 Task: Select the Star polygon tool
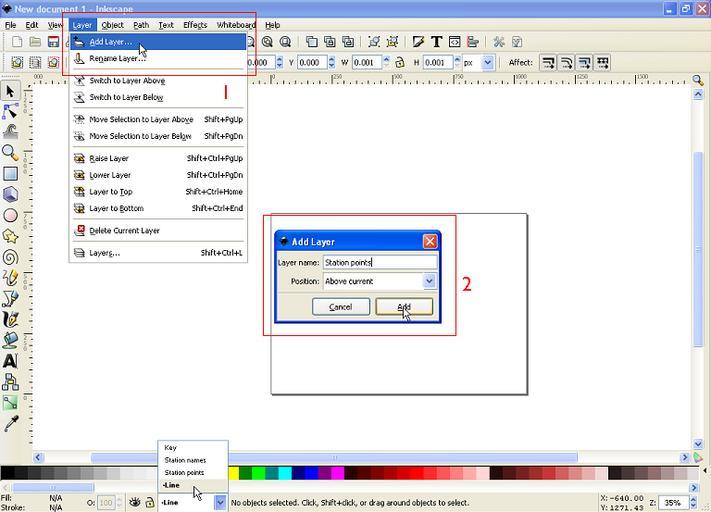coord(10,236)
